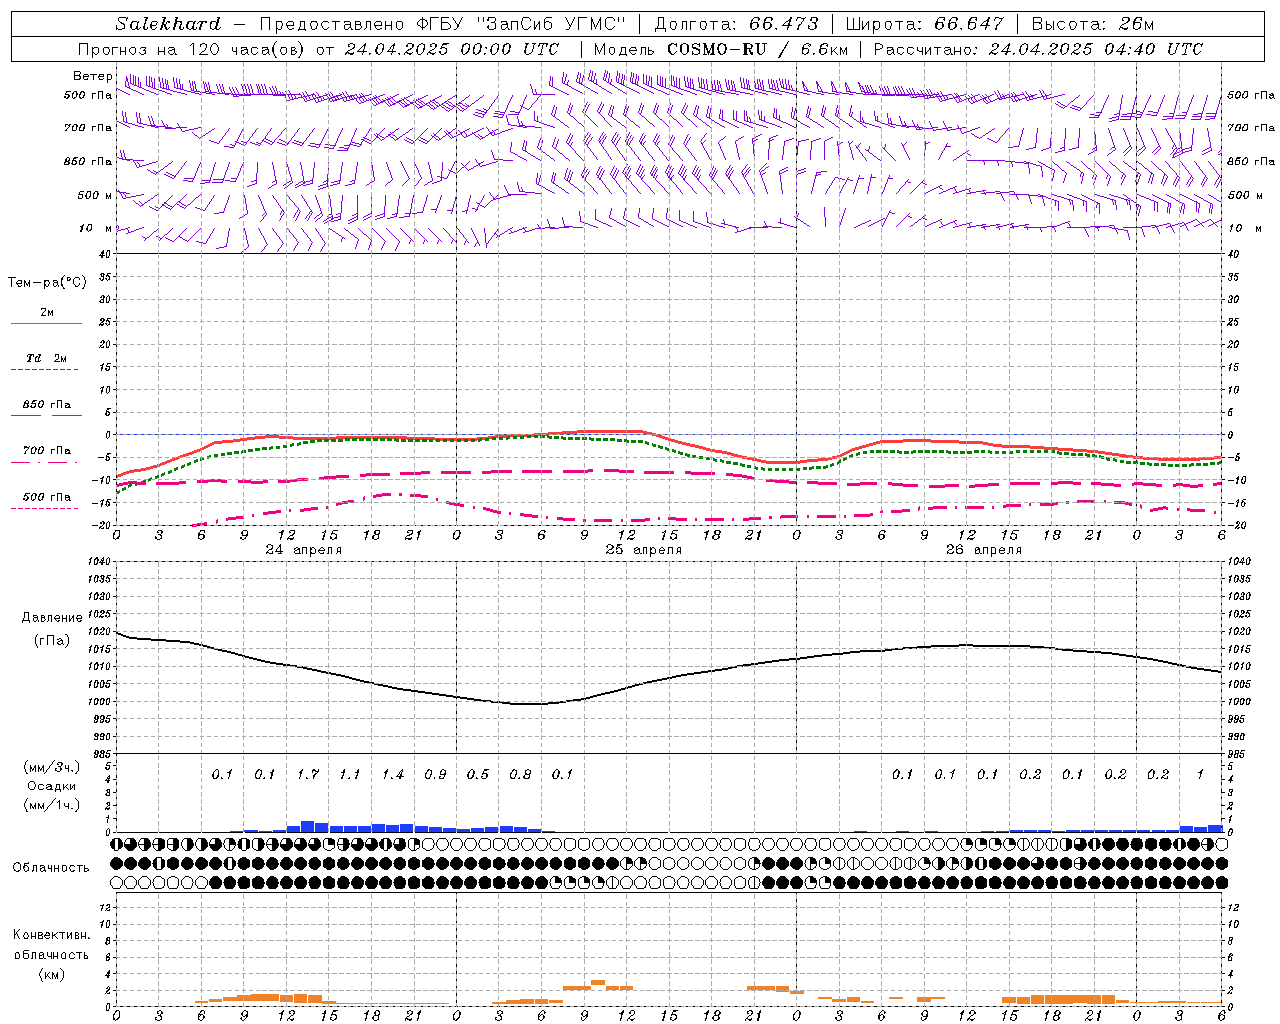1280x1024 pixels.
Task: Click the "Ветер" wind panel label
Action: tap(93, 76)
